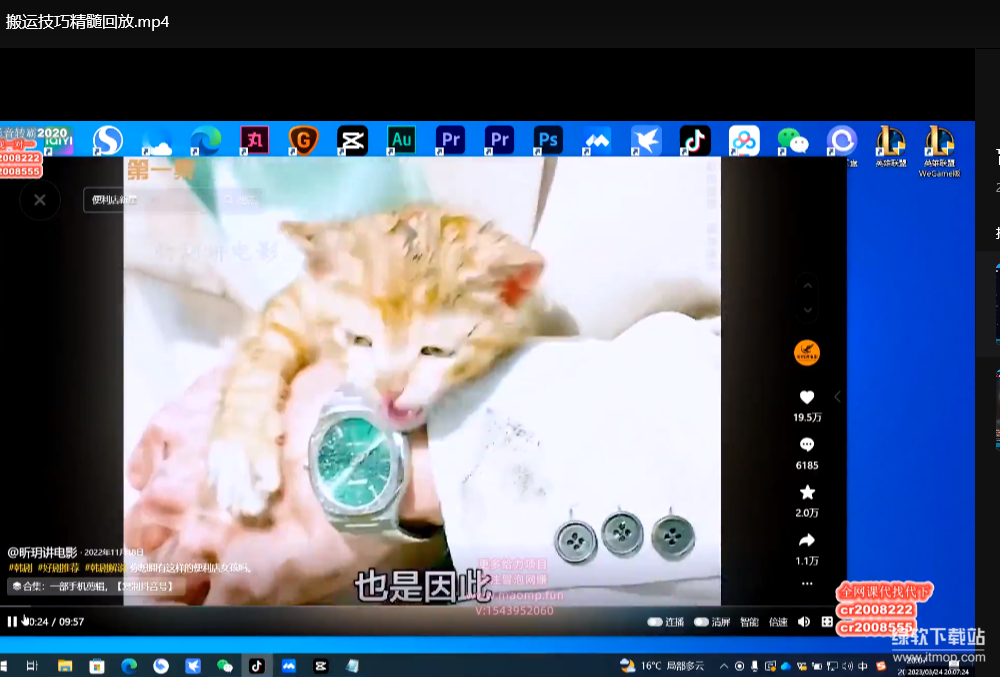This screenshot has width=1000, height=677.
Task: Open the Photoshop desktop shortcut
Action: pos(548,140)
